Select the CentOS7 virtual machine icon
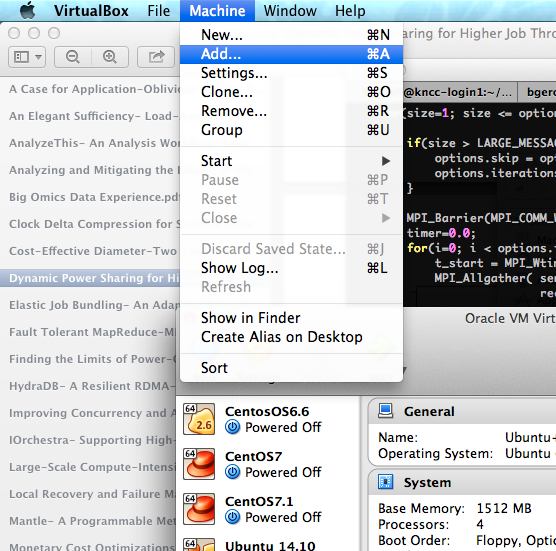556x551 pixels. pos(199,464)
